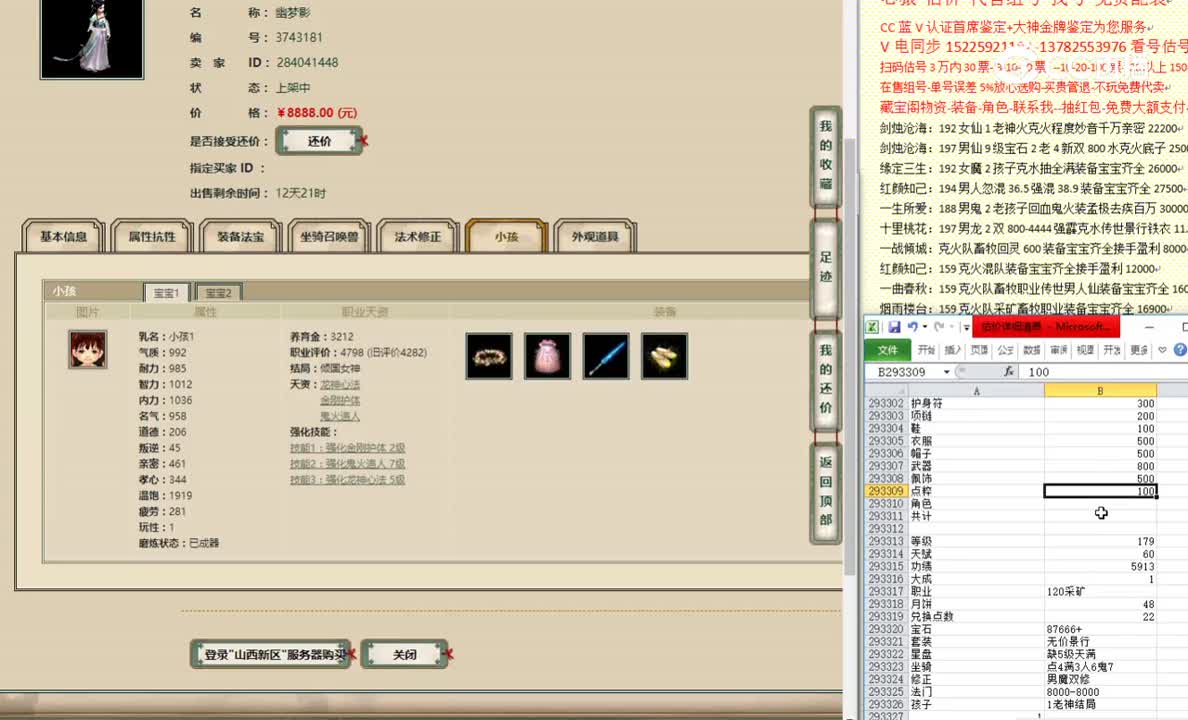The image size is (1188, 720).
Task: Click the Save icon in Excel's quick access toolbar
Action: point(895,326)
